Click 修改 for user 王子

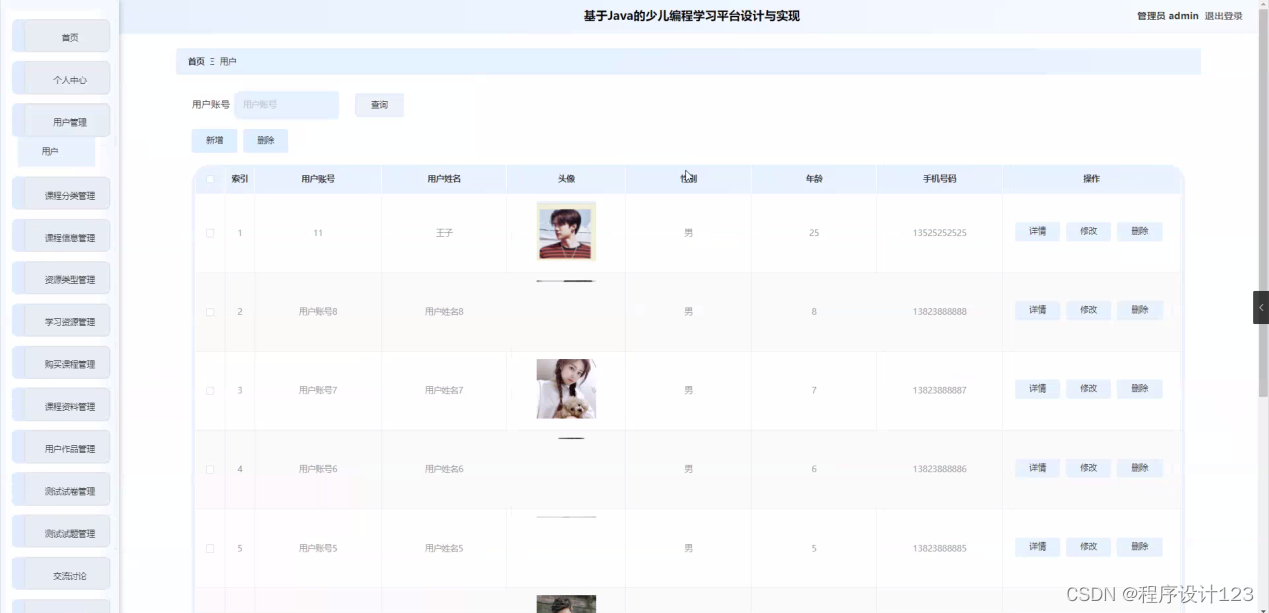pyautogui.click(x=1088, y=231)
